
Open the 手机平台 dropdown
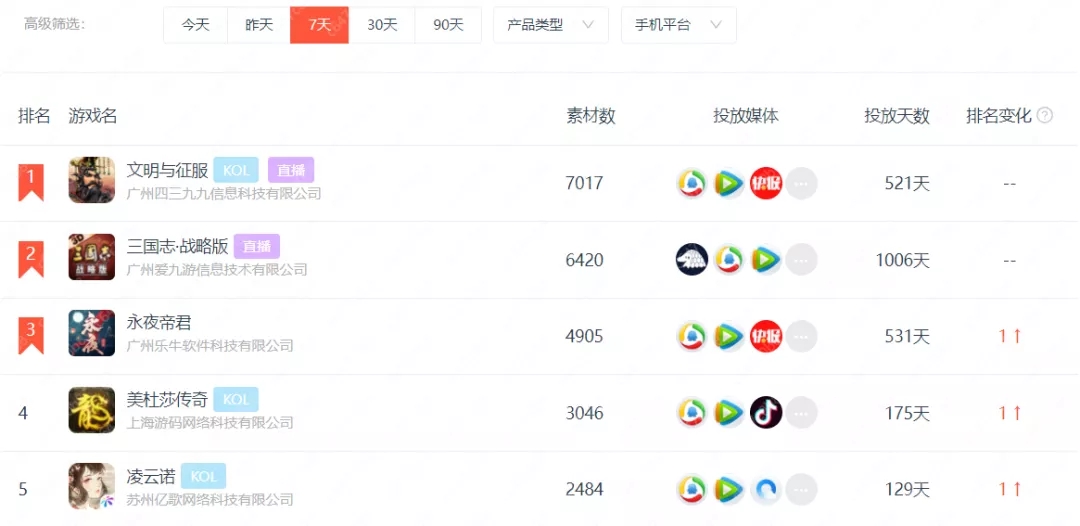[x=678, y=25]
